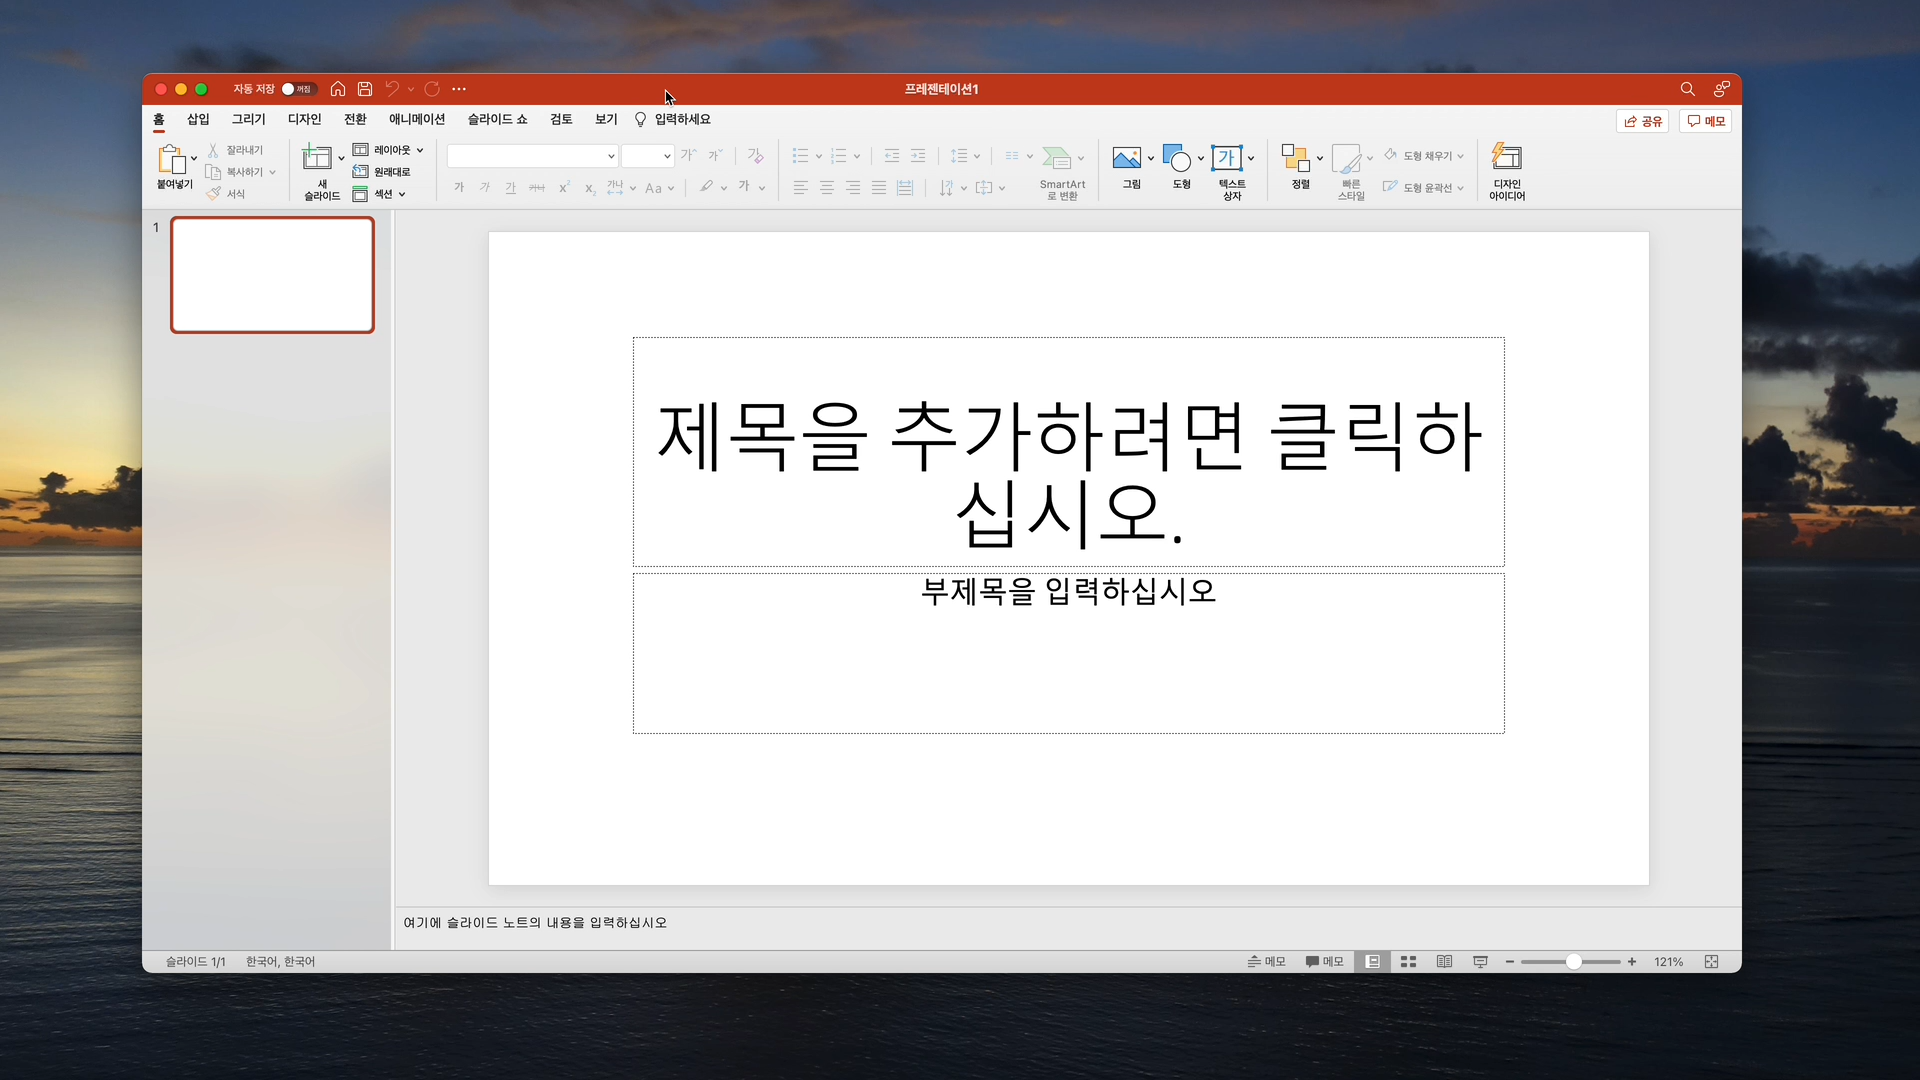Open the search magnifier icon
The height and width of the screenshot is (1080, 1920).
tap(1687, 89)
